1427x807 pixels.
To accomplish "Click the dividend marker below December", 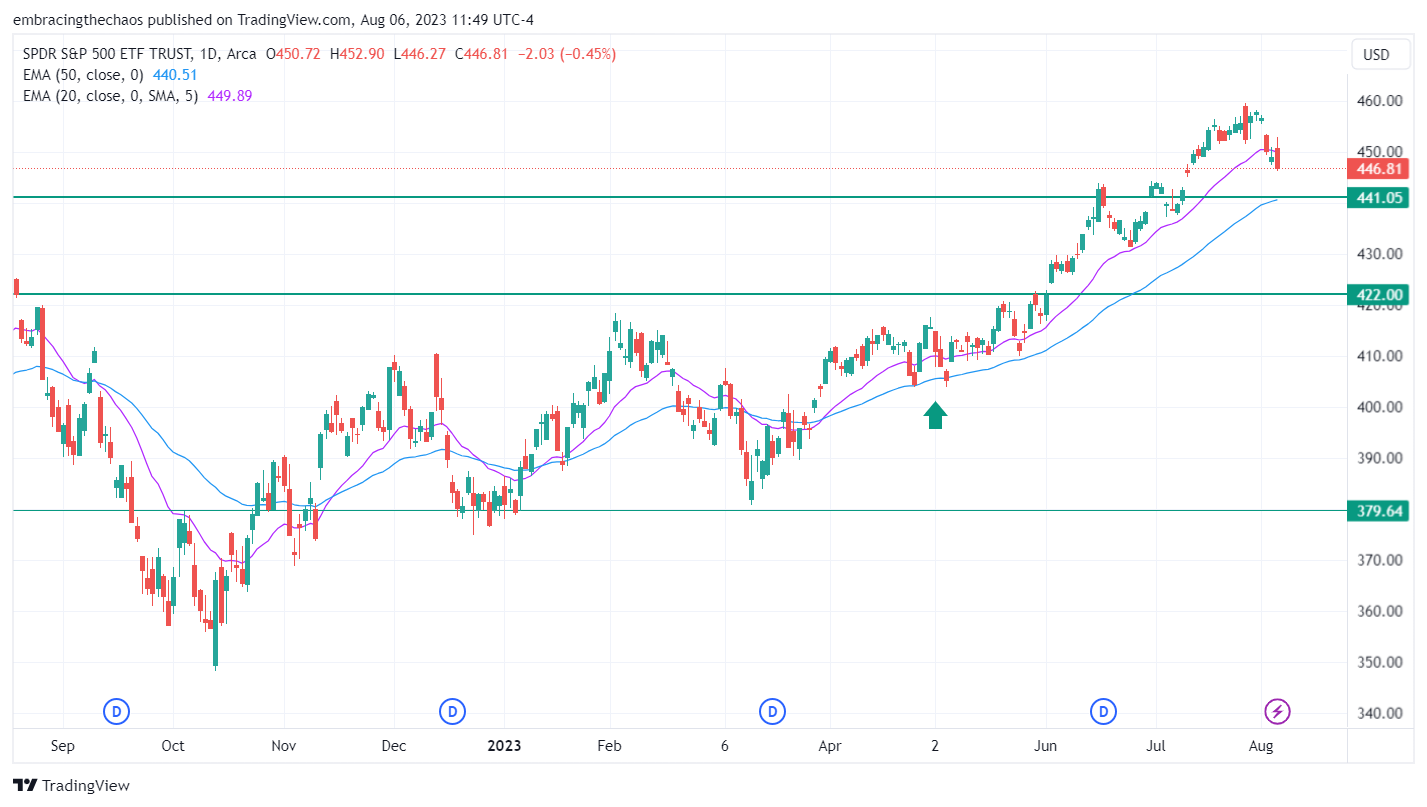I will pyautogui.click(x=453, y=712).
